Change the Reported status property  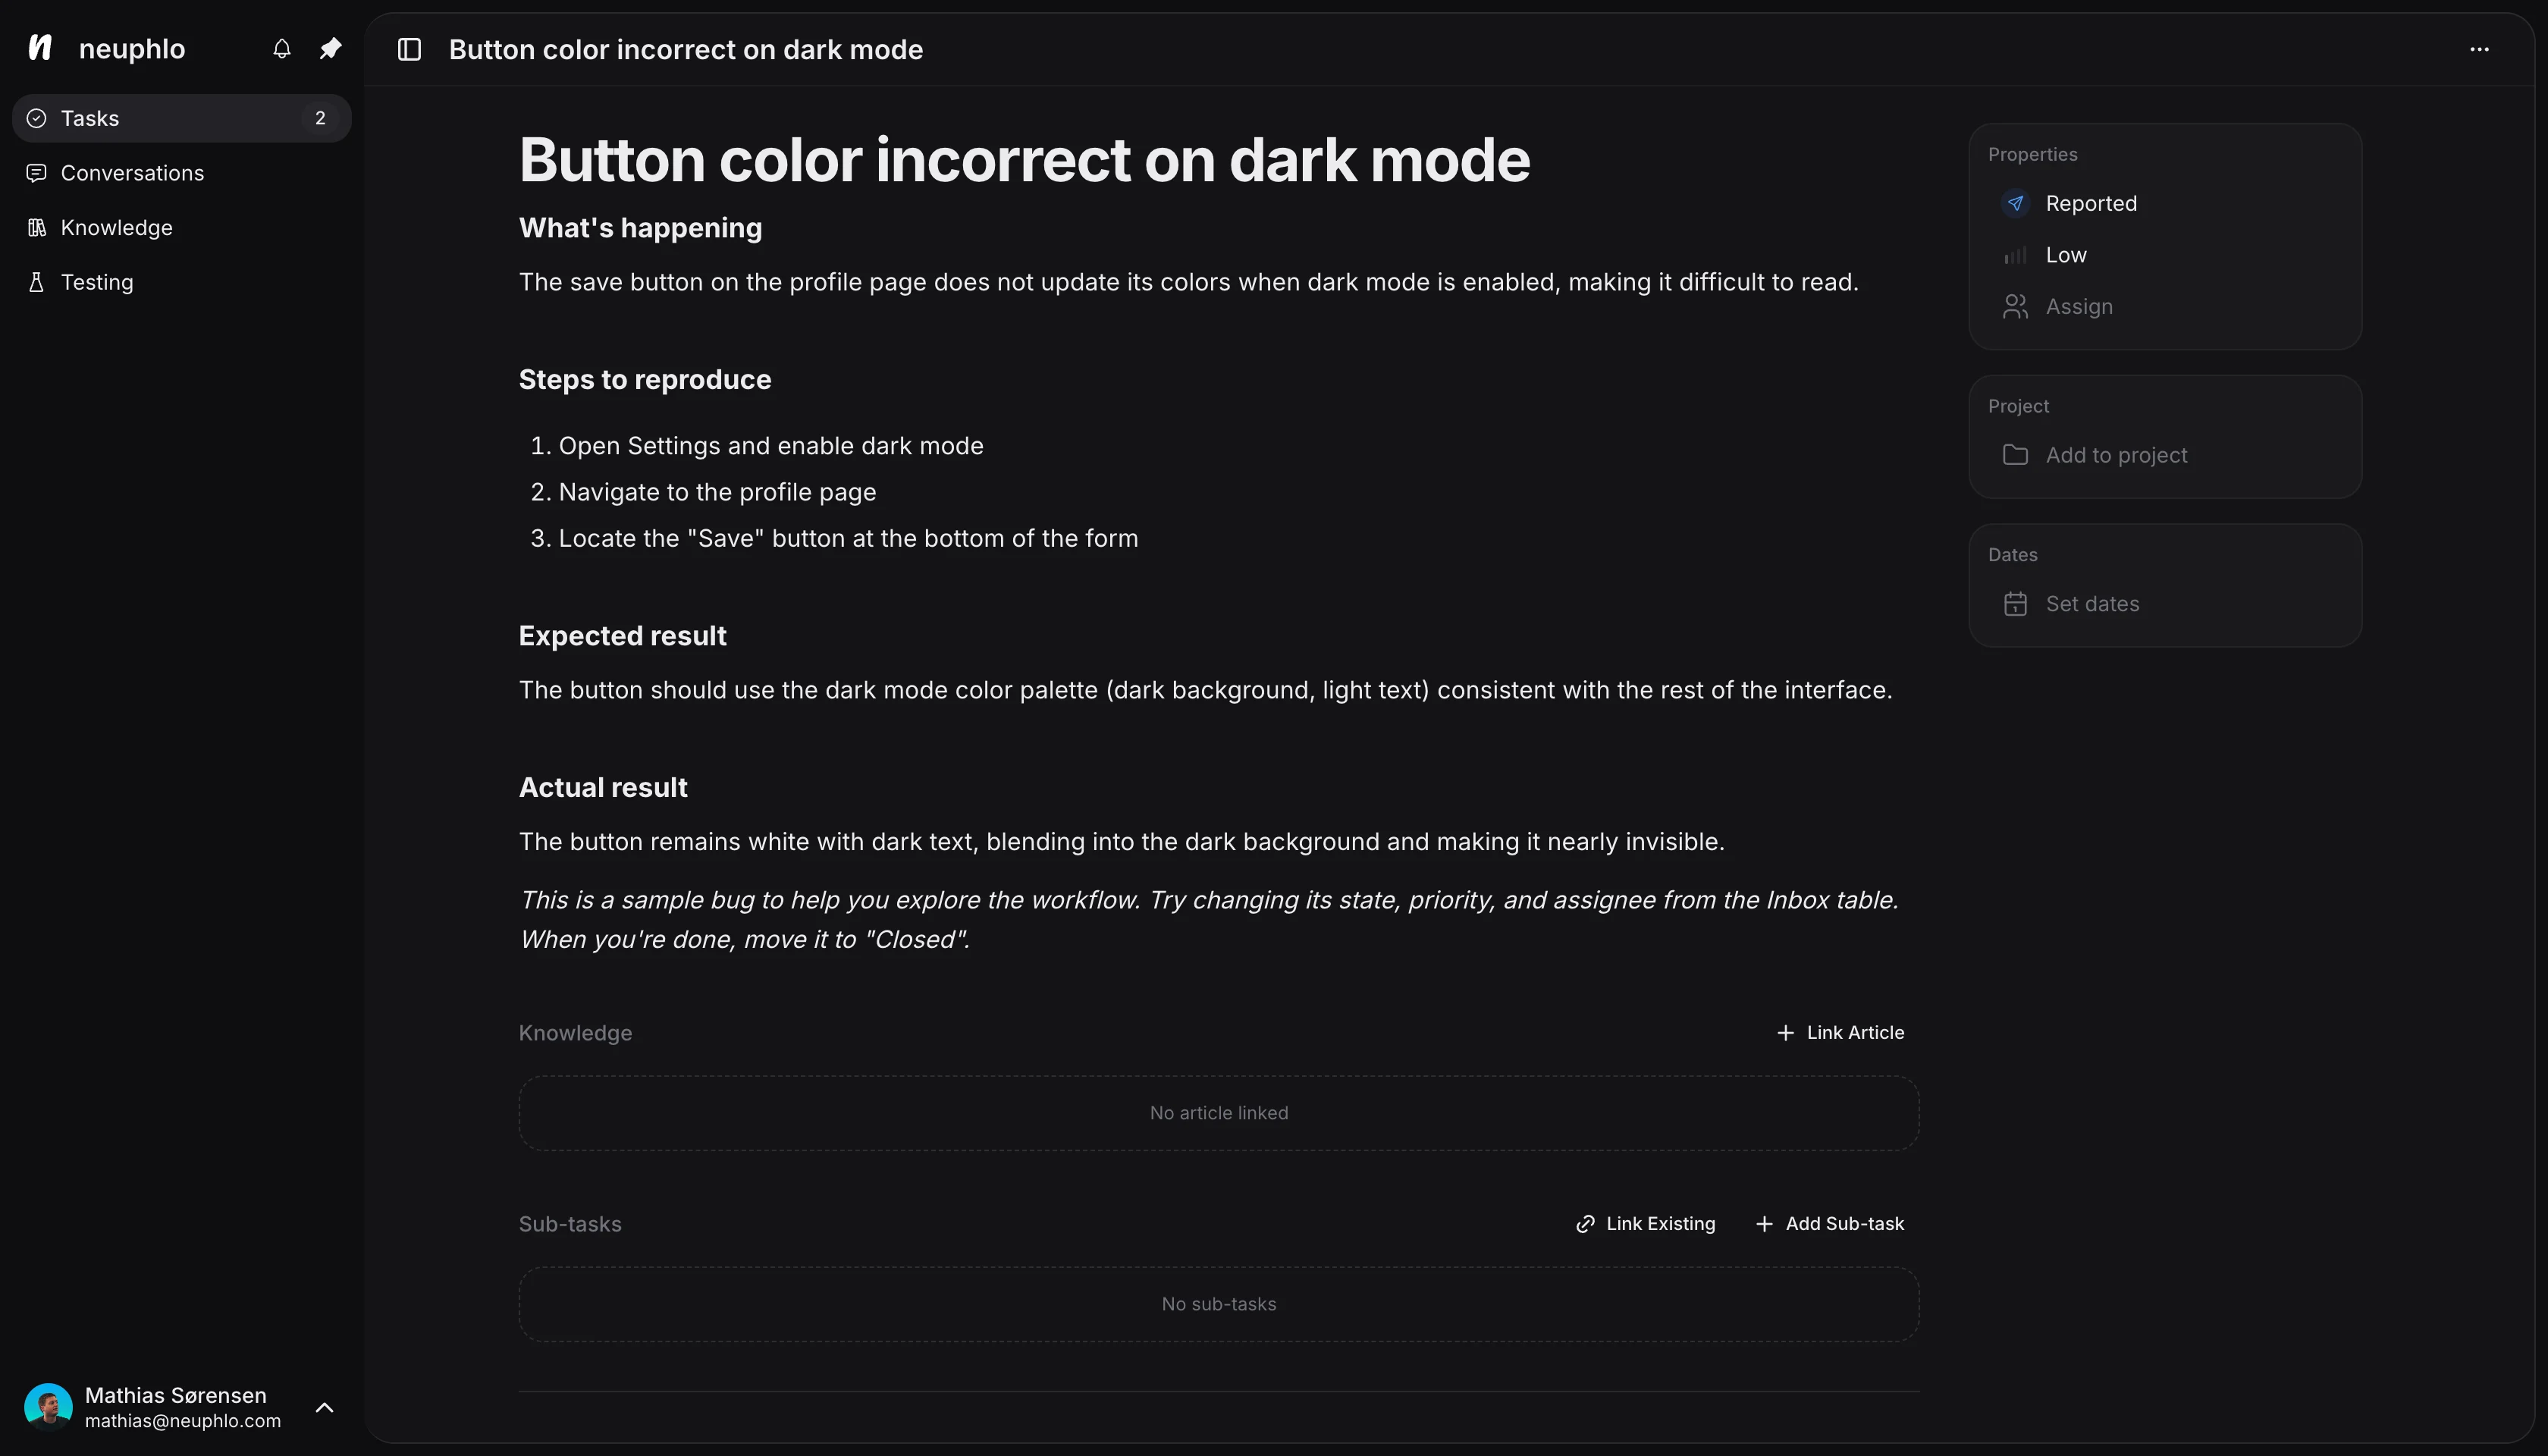tap(2090, 204)
